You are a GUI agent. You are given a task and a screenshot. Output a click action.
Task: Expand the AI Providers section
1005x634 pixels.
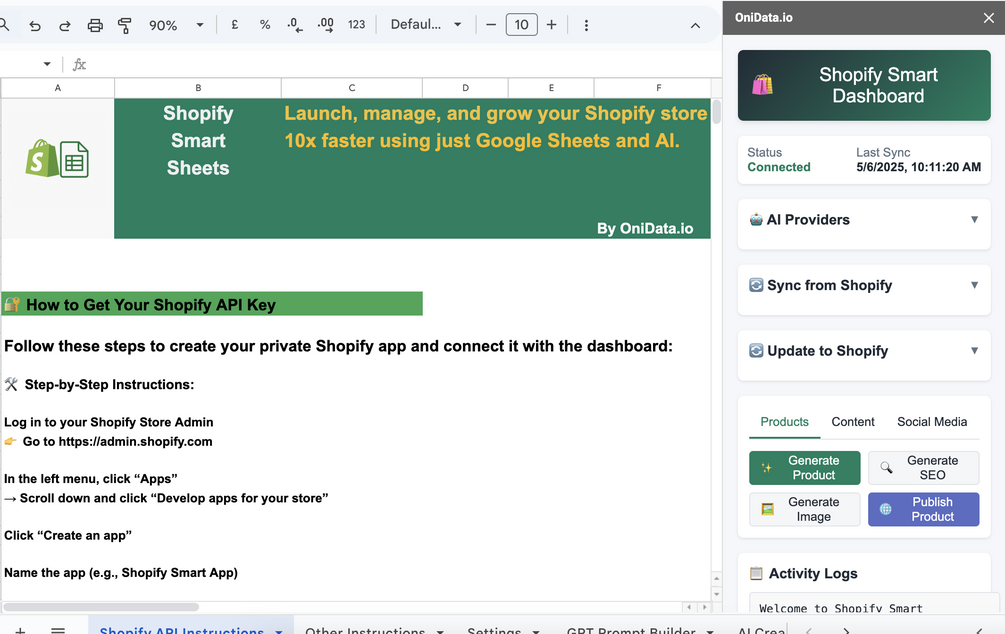tap(864, 220)
